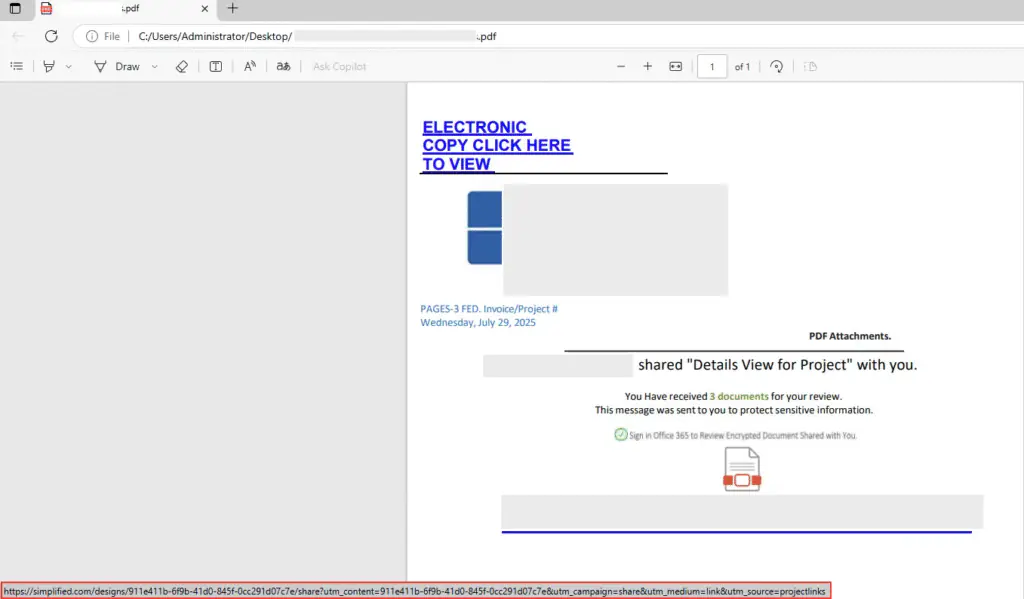
Task: Click the Translate icon in toolbar
Action: 283,66
